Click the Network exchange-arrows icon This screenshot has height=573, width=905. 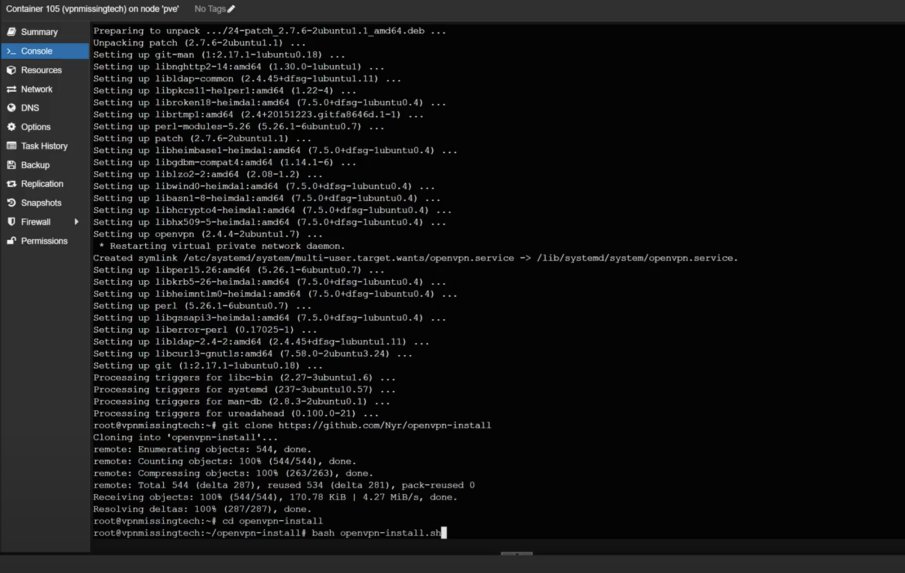coord(11,89)
